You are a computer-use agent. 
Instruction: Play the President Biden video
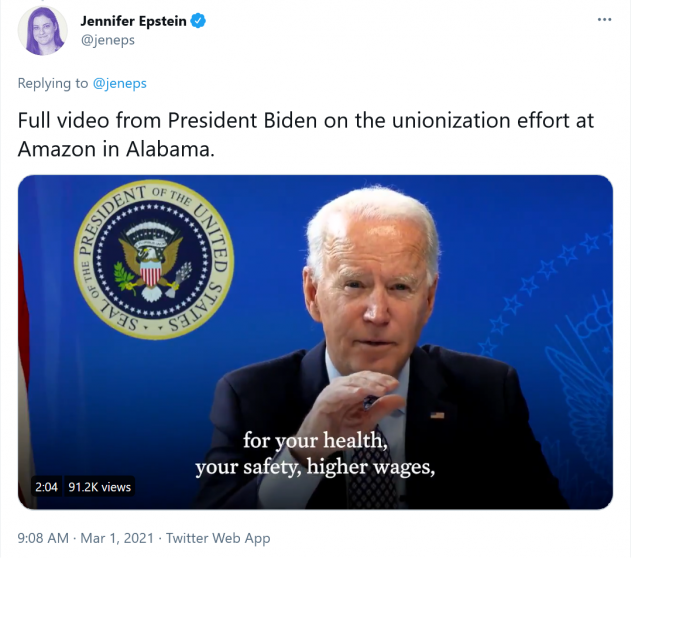315,342
